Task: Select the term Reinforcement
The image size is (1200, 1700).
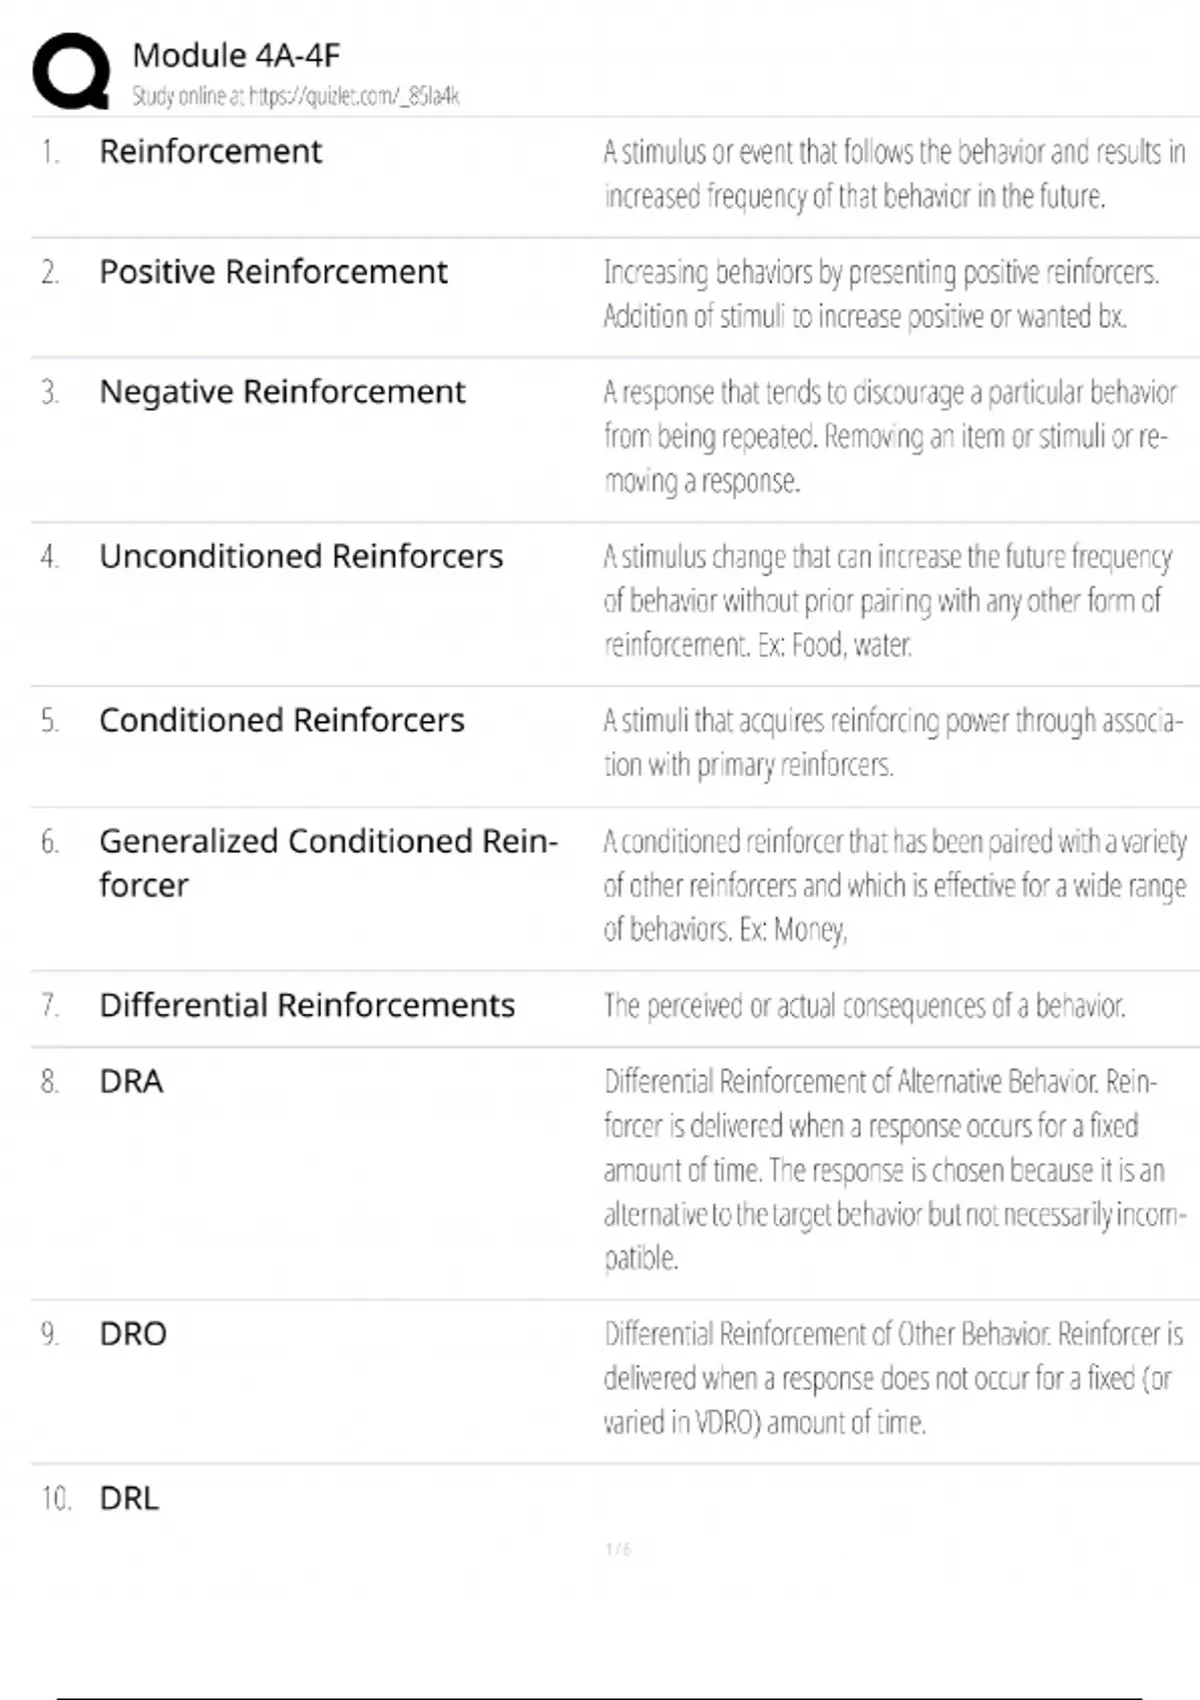Action: click(x=210, y=152)
